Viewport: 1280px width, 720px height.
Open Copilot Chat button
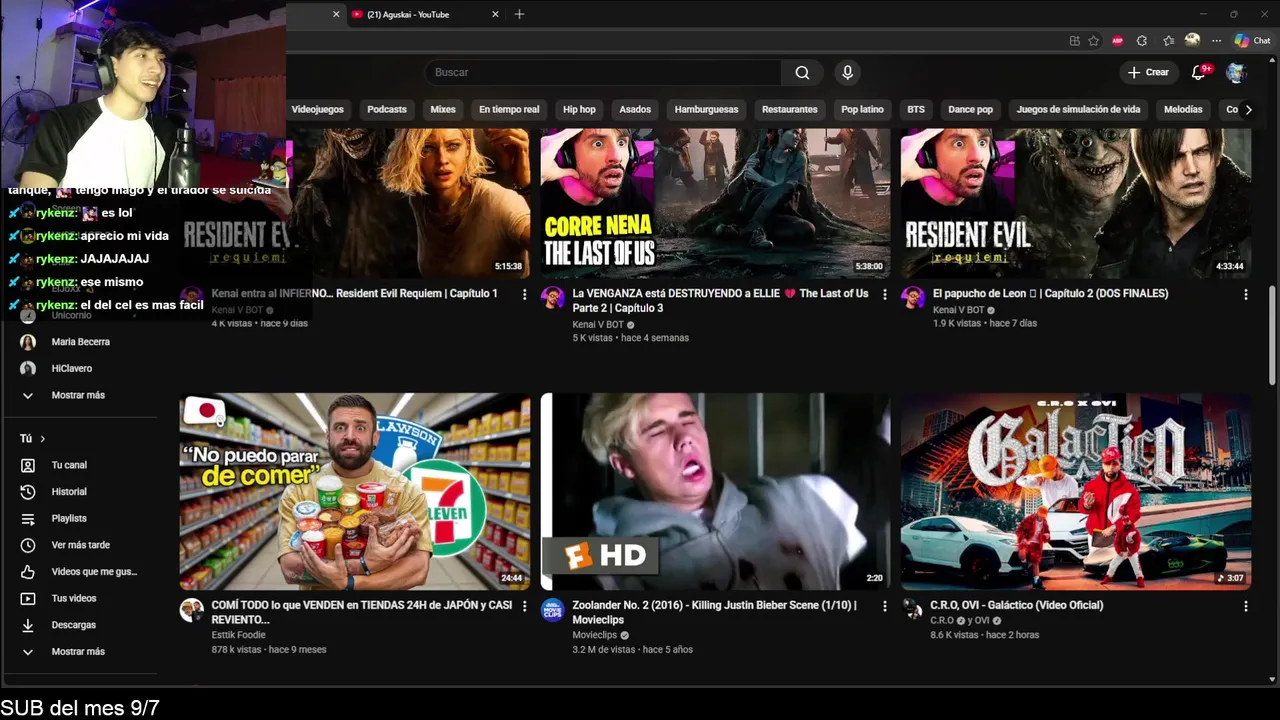1253,41
